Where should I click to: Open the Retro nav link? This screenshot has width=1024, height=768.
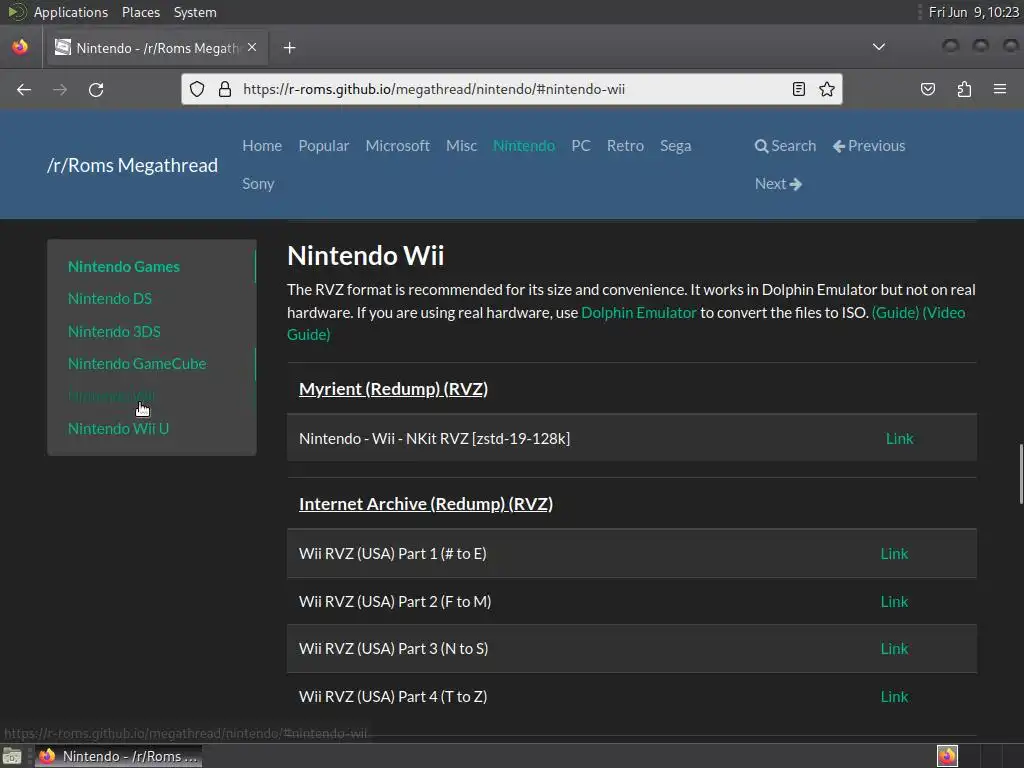coord(625,146)
